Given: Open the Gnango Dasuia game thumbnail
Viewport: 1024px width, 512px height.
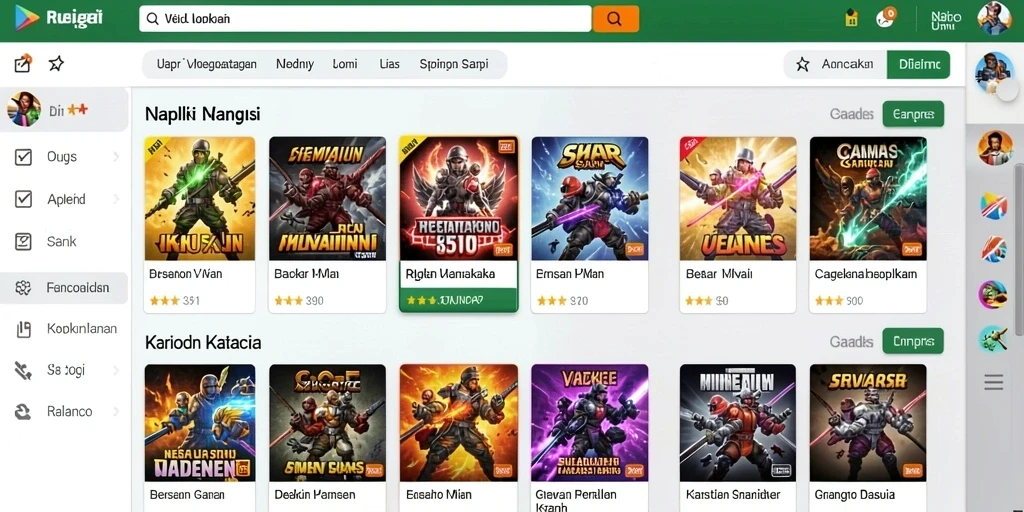Looking at the screenshot, I should click(x=868, y=423).
